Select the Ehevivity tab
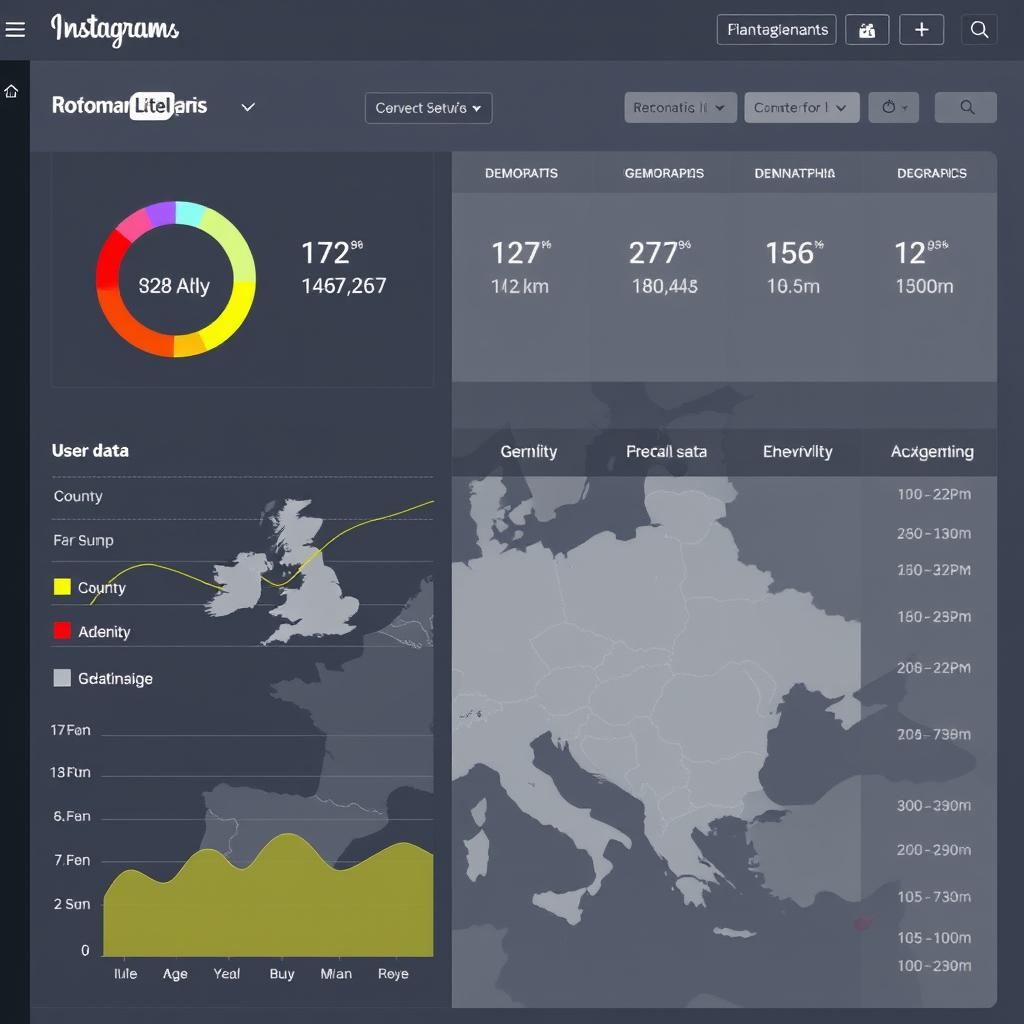Image resolution: width=1024 pixels, height=1024 pixels. coord(797,452)
